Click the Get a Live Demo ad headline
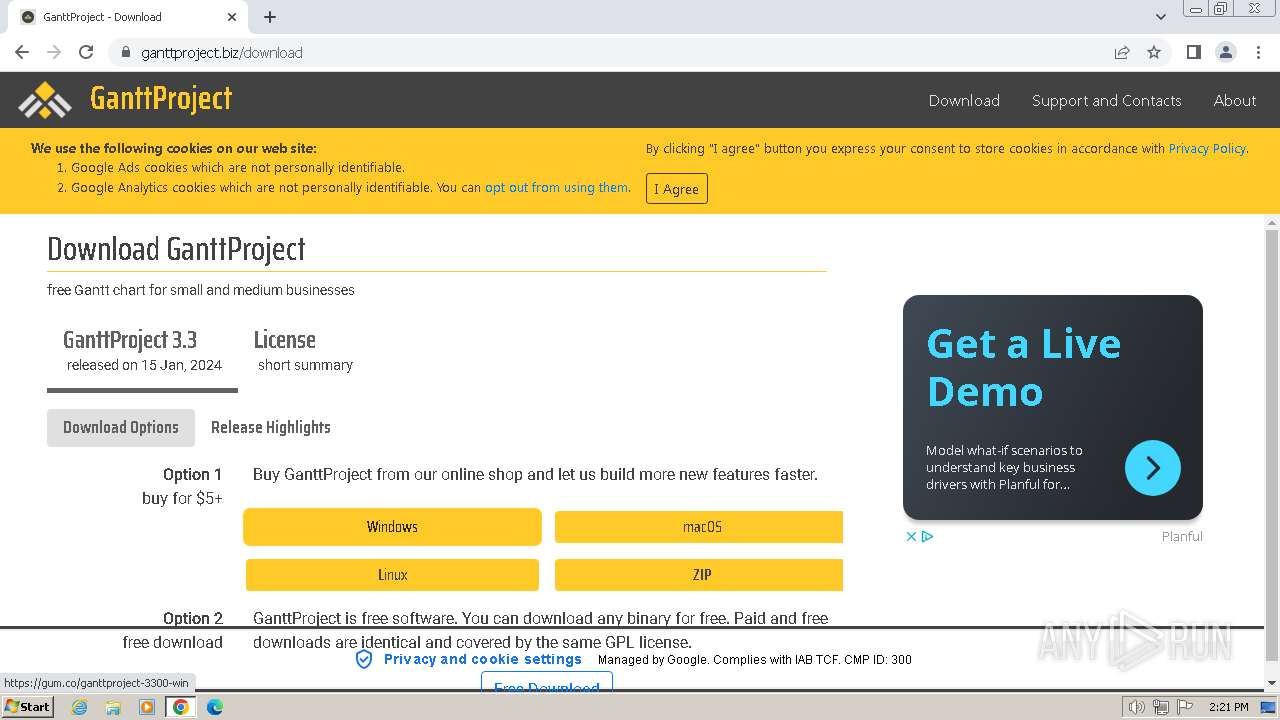 point(1024,367)
